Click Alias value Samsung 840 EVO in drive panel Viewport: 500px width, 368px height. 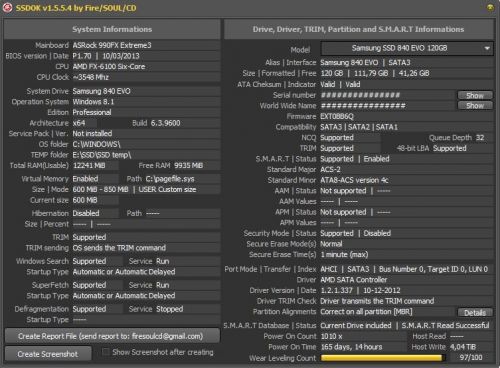pos(349,63)
